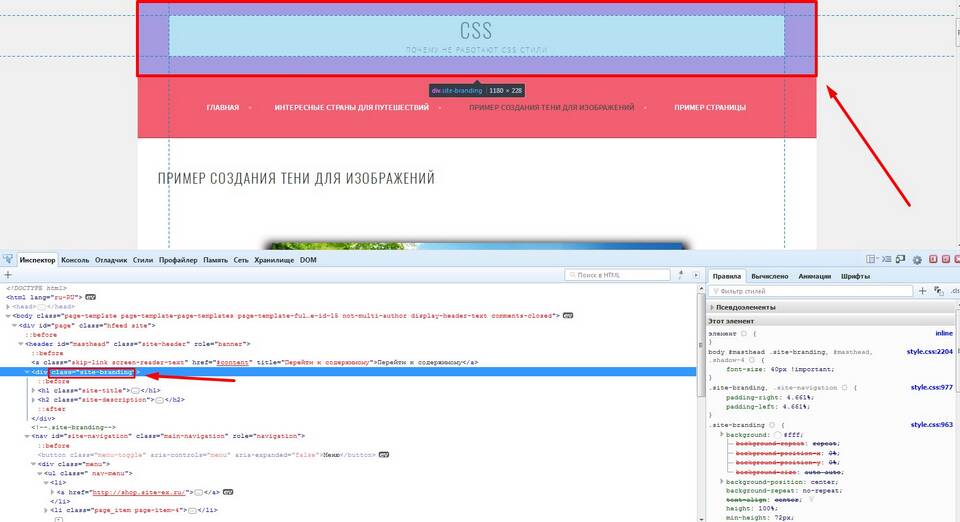Image resolution: width=960 pixels, height=522 pixels.
Task: Click the CSS site title
Action: (476, 30)
